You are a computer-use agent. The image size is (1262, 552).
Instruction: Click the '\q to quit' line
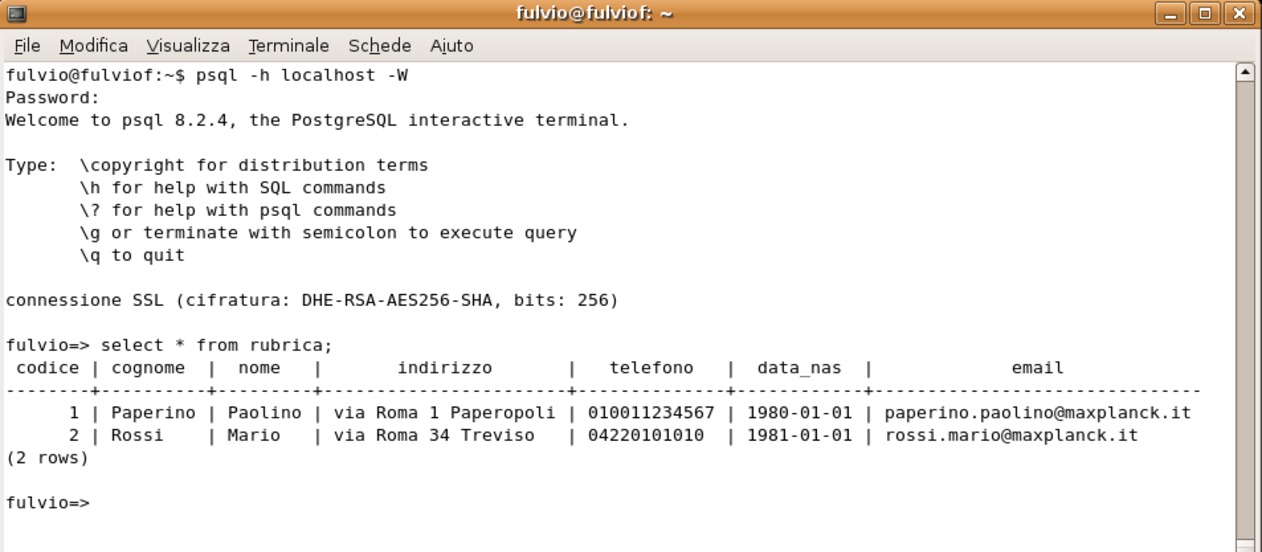click(132, 255)
